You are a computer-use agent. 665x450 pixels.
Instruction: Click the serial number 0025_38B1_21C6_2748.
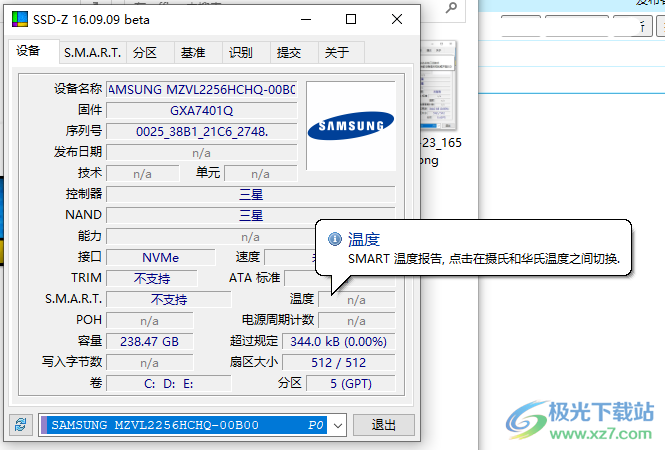point(201,132)
